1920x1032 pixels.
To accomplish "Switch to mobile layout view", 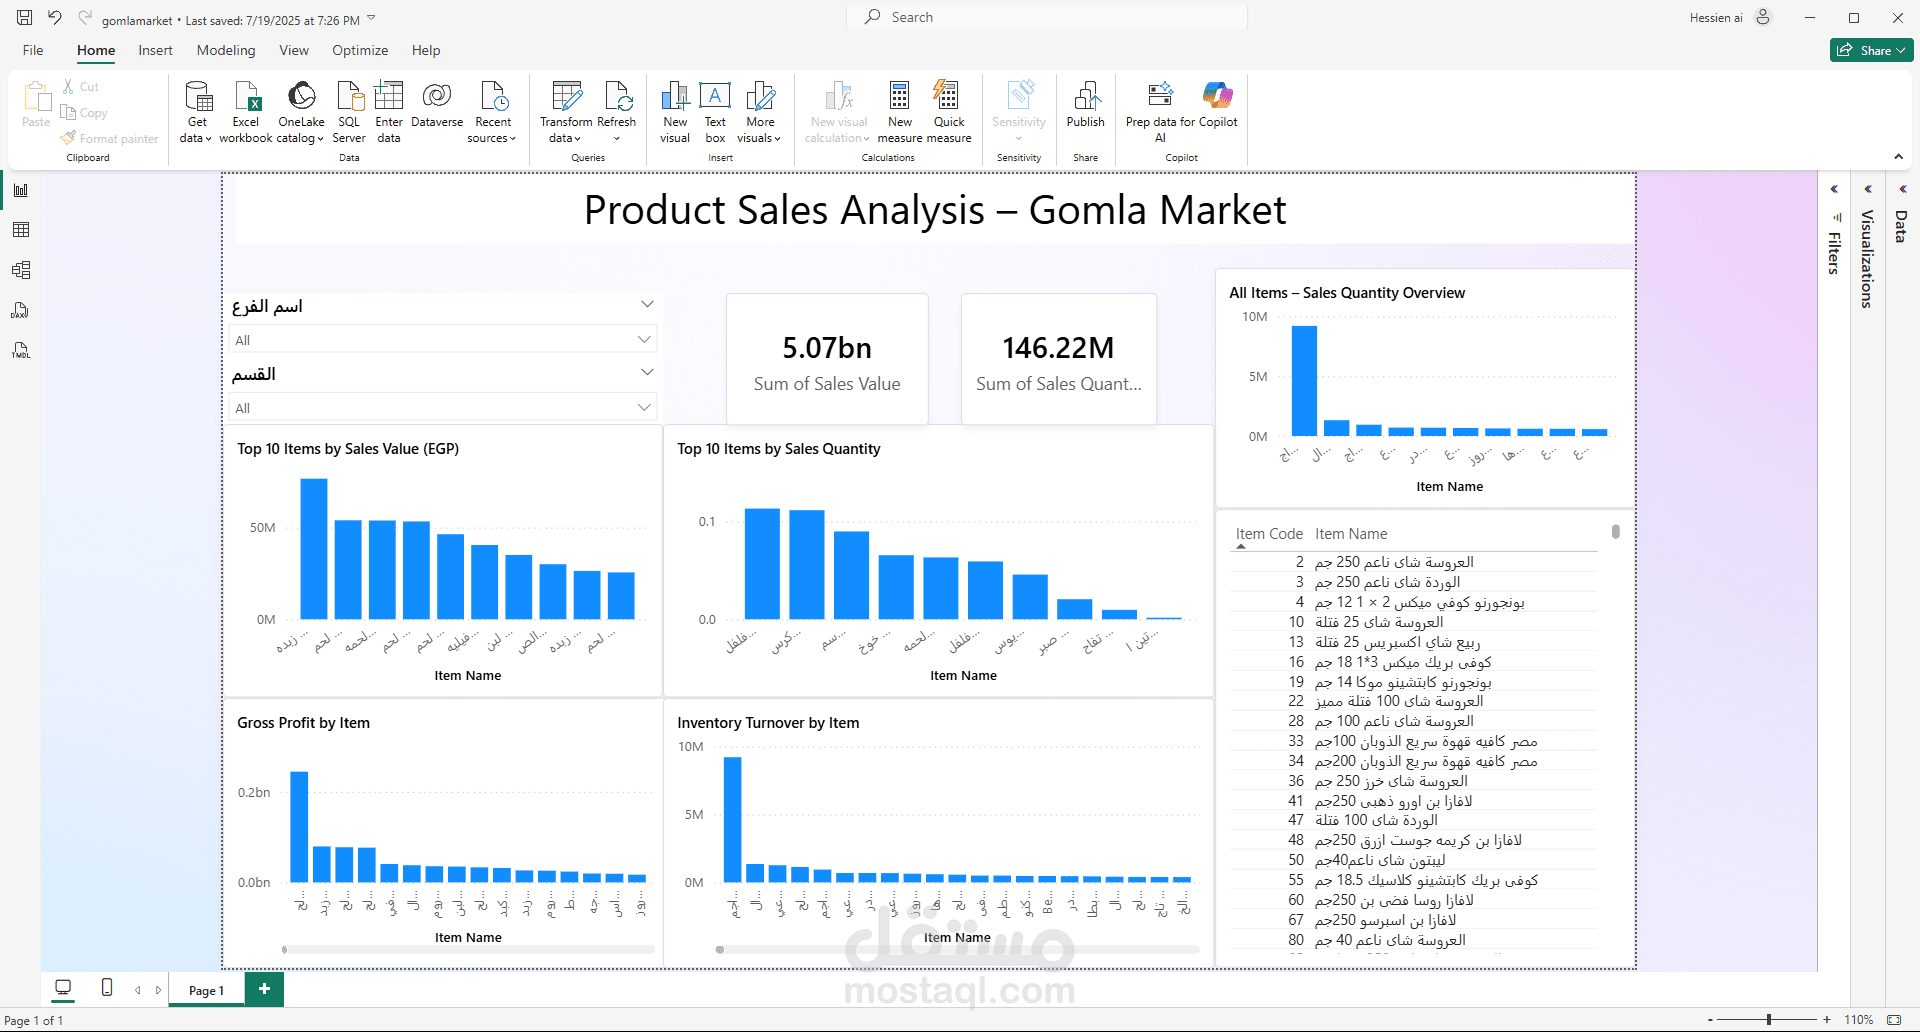I will coord(106,988).
